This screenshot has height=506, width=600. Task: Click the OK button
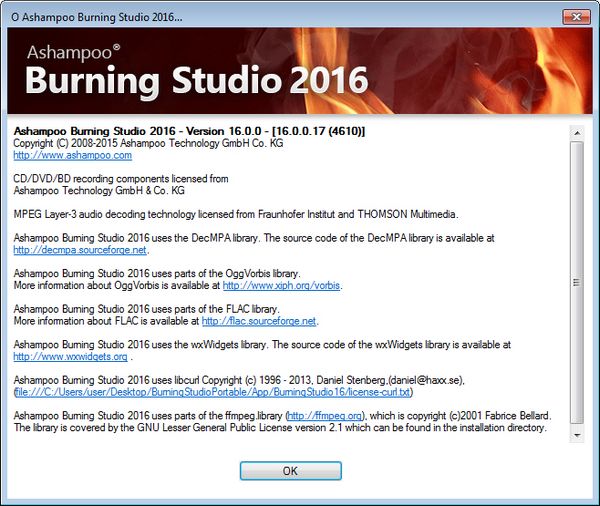(290, 470)
